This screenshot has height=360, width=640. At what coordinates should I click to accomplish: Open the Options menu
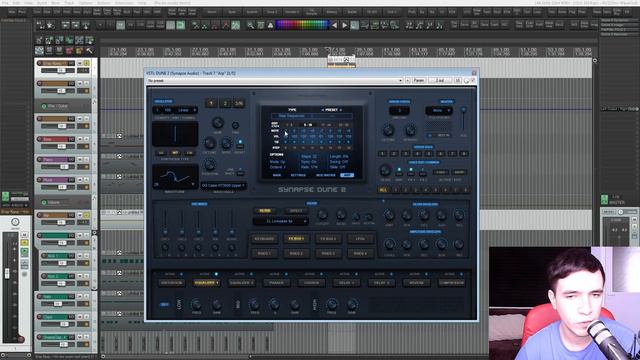(x=85, y=2)
